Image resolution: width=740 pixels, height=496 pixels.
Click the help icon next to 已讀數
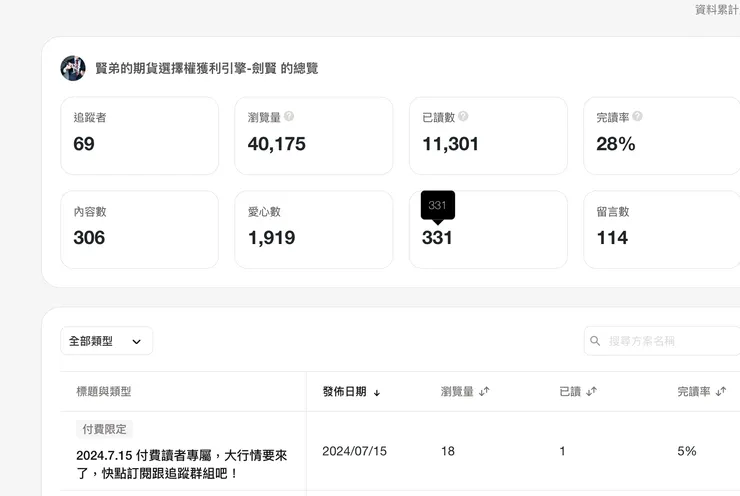tap(463, 116)
